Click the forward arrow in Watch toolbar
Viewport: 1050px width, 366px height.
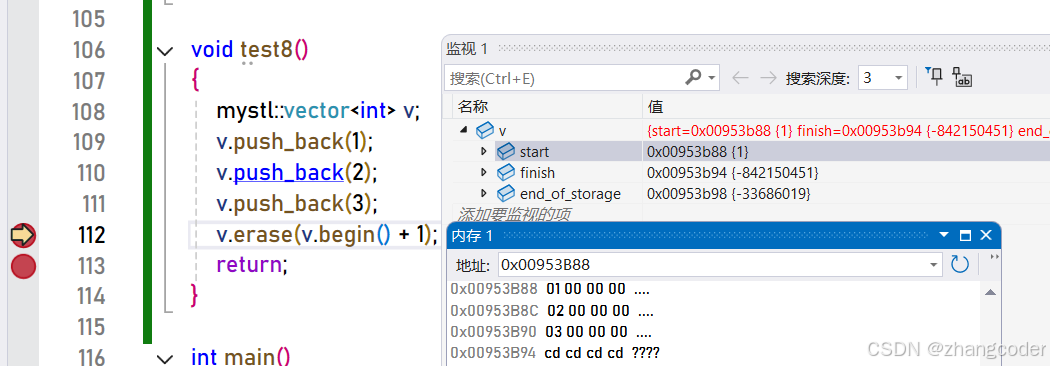pos(768,78)
